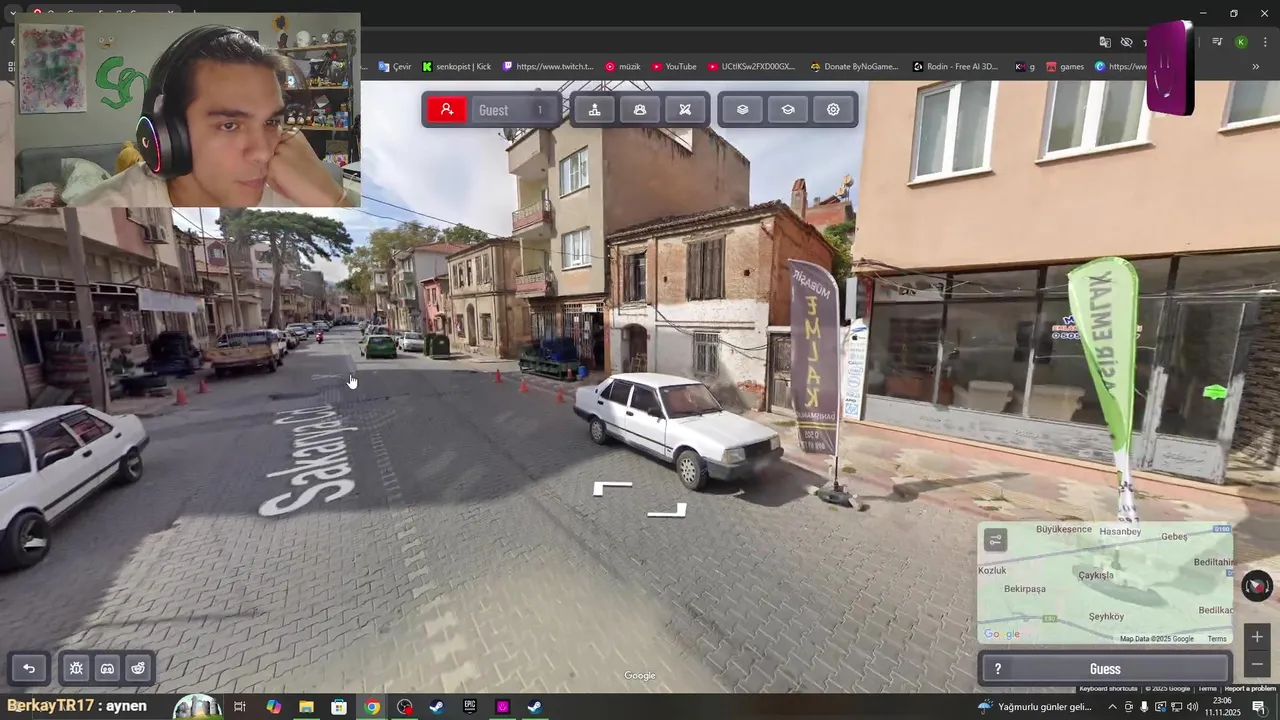Click the Guess button
Screen dimensions: 1280x720
pos(1105,669)
